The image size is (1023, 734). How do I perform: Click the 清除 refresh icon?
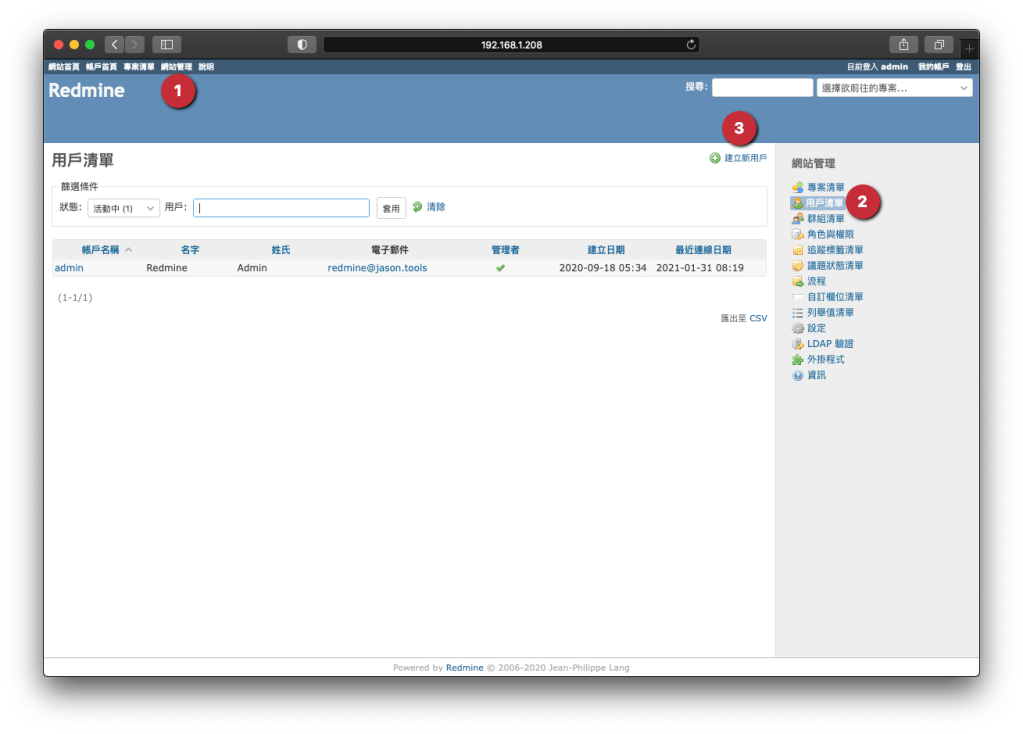[x=417, y=207]
